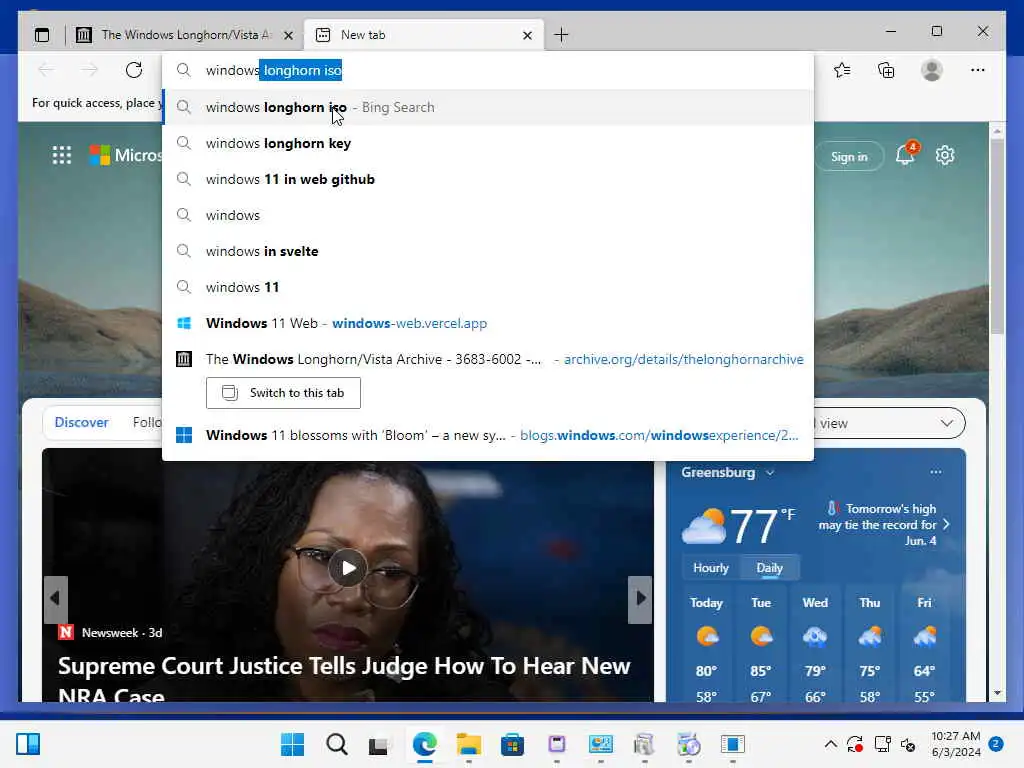Select the Wed forecast column
The image size is (1024, 768).
(815, 648)
